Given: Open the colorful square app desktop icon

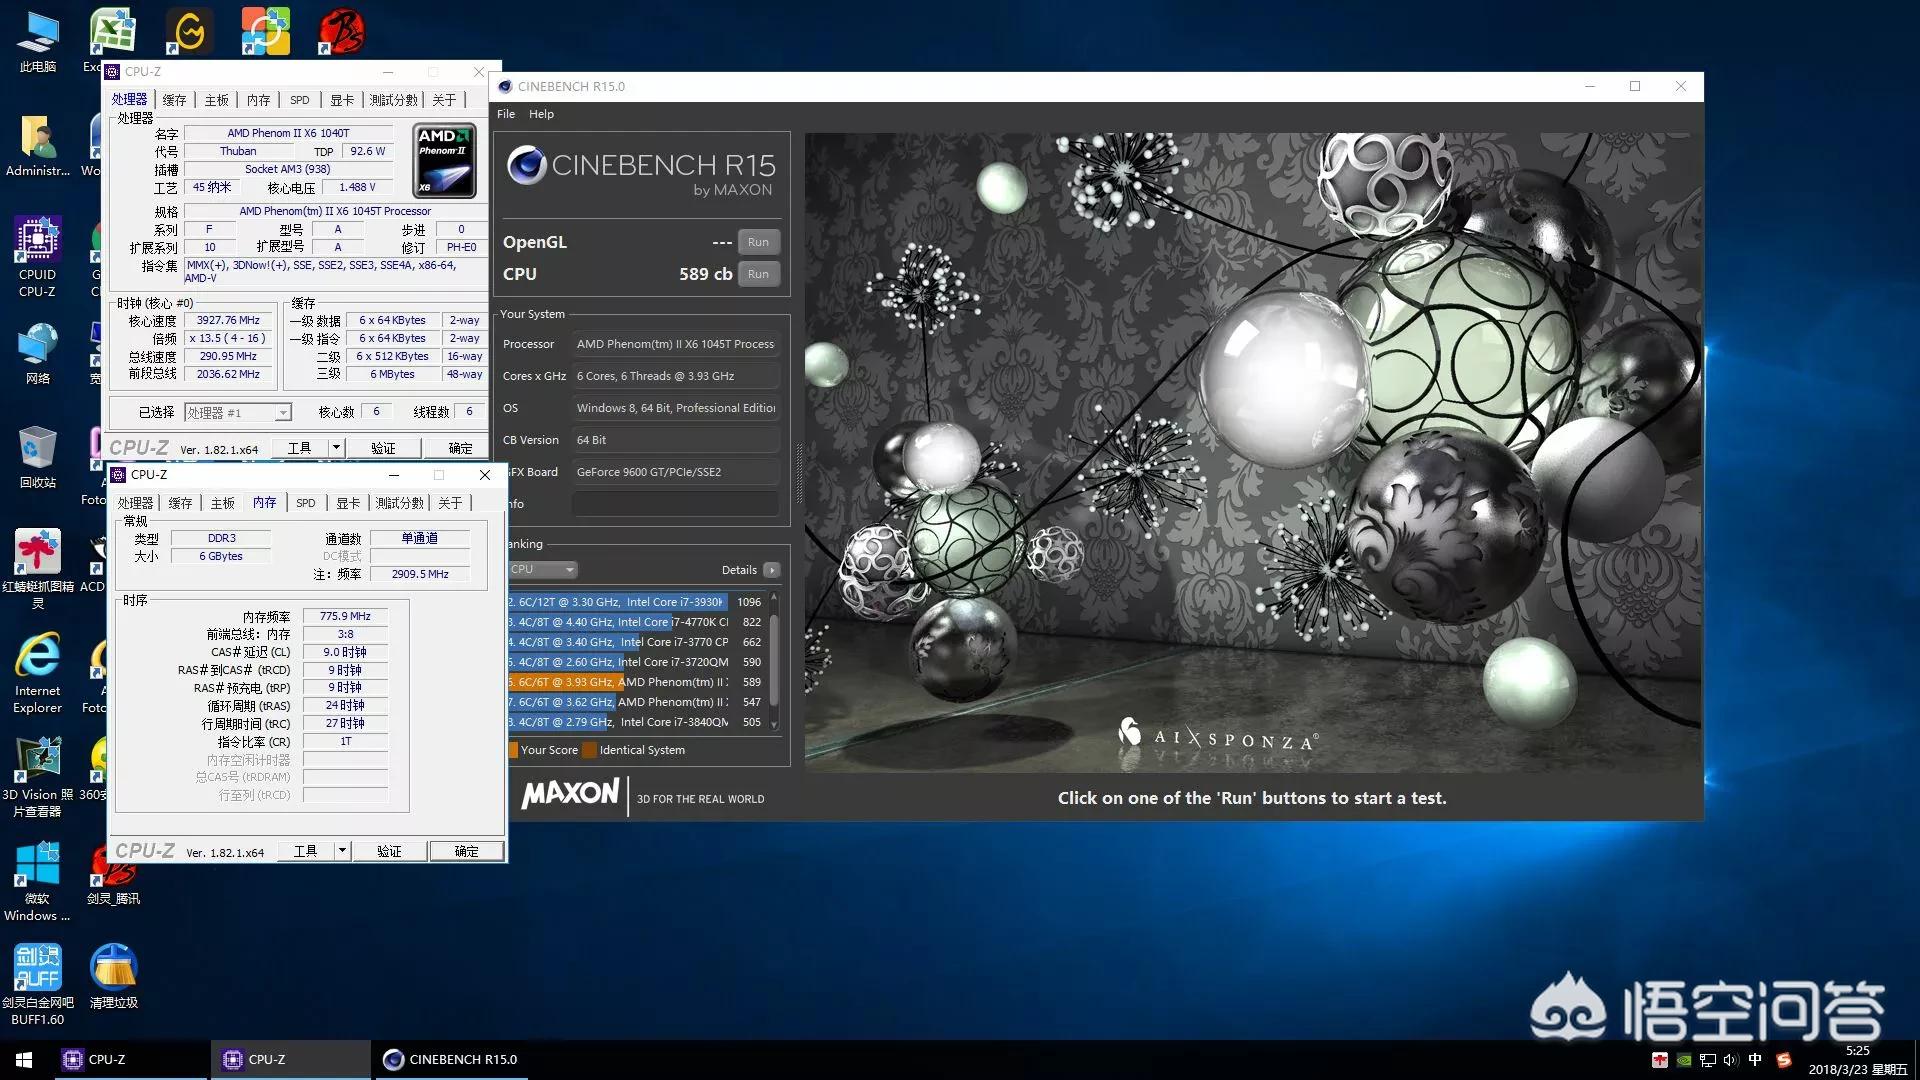Looking at the screenshot, I should click(x=266, y=32).
